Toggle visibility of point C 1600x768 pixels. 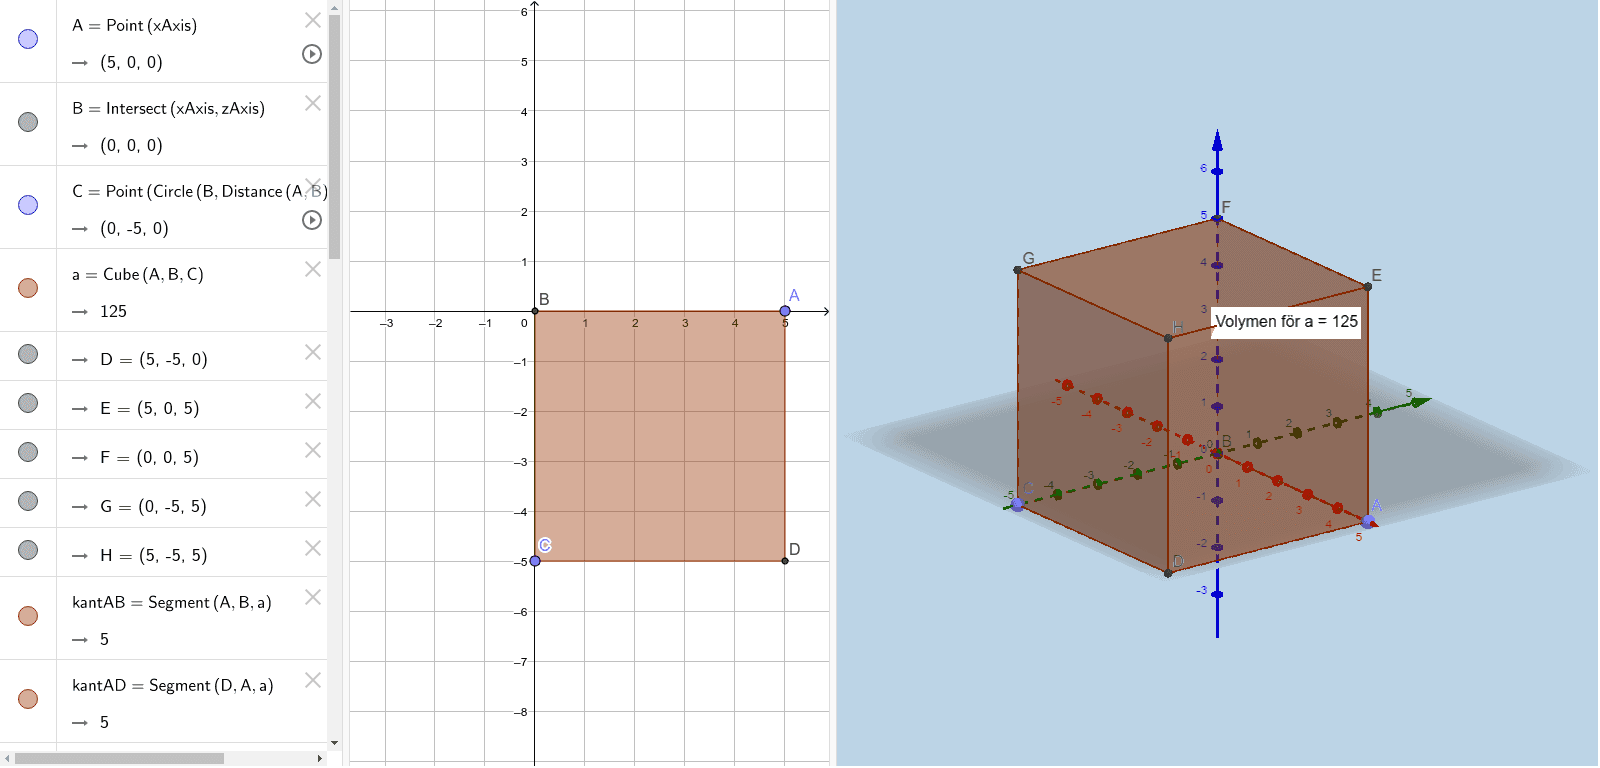pyautogui.click(x=28, y=205)
